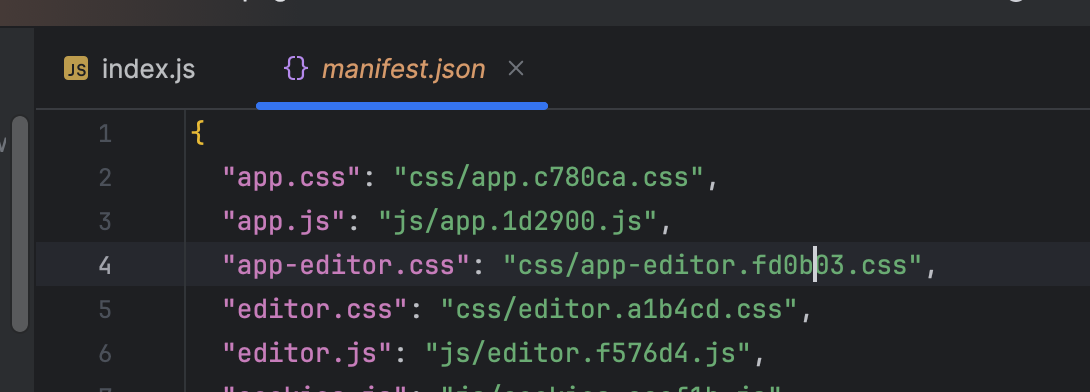Click the JS file icon on index.js tab
The image size is (1090, 392).
click(76, 68)
